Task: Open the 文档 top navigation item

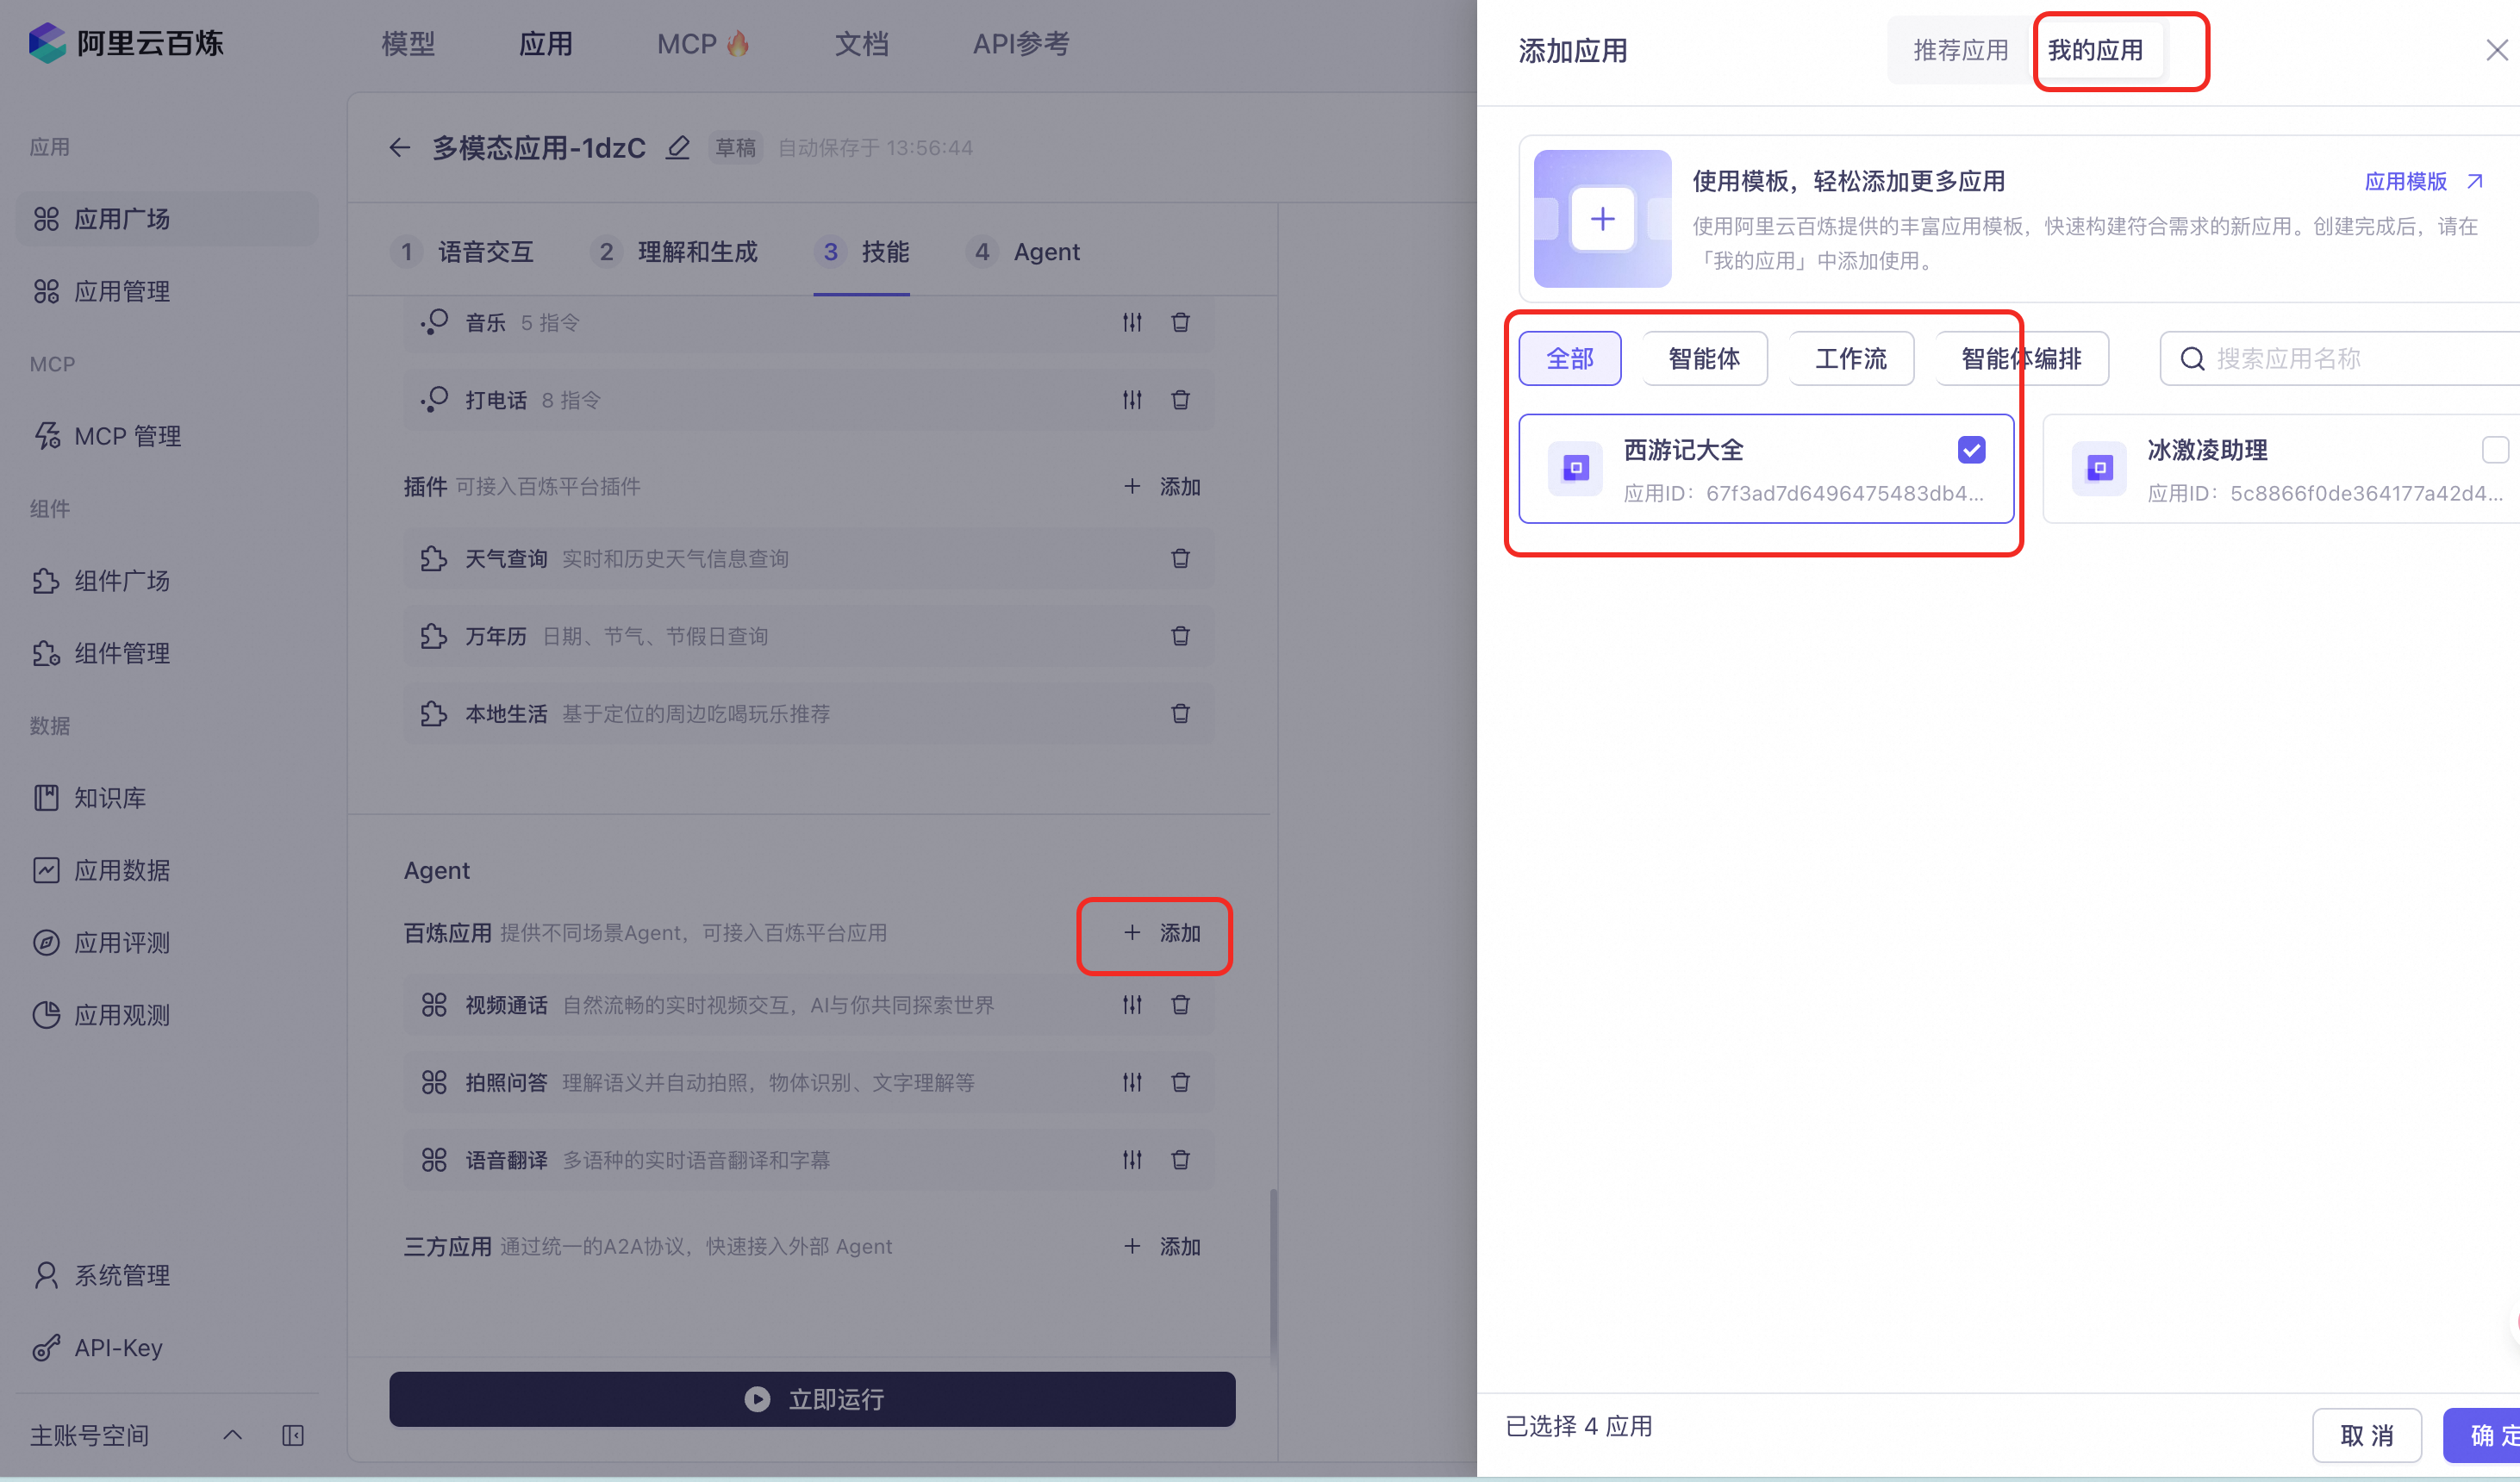Action: pos(862,44)
